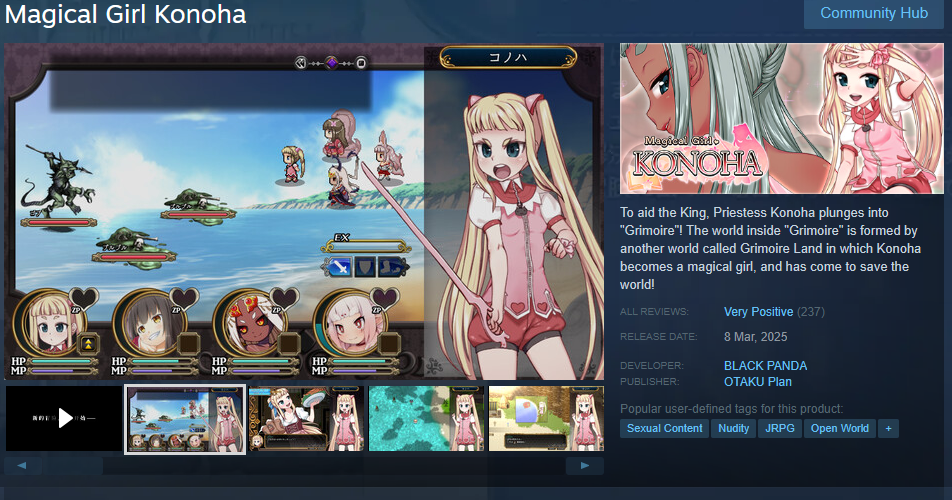Select the teal forest map screenshot thumbnail

click(426, 419)
